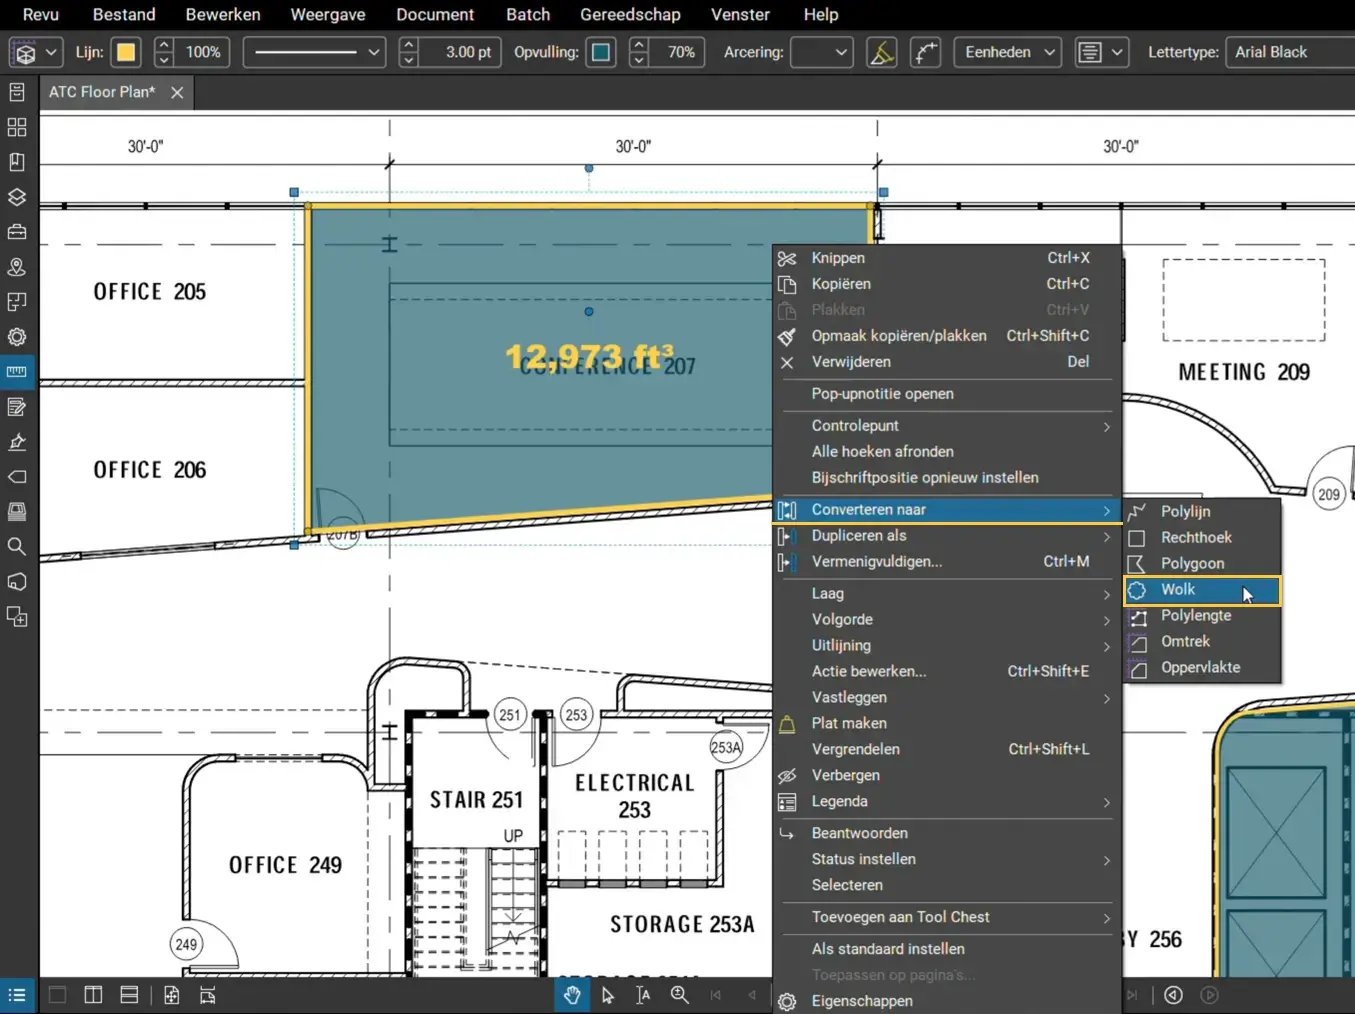Click the copy icon beside Kopiëren
This screenshot has height=1014, width=1355.
[x=787, y=284]
